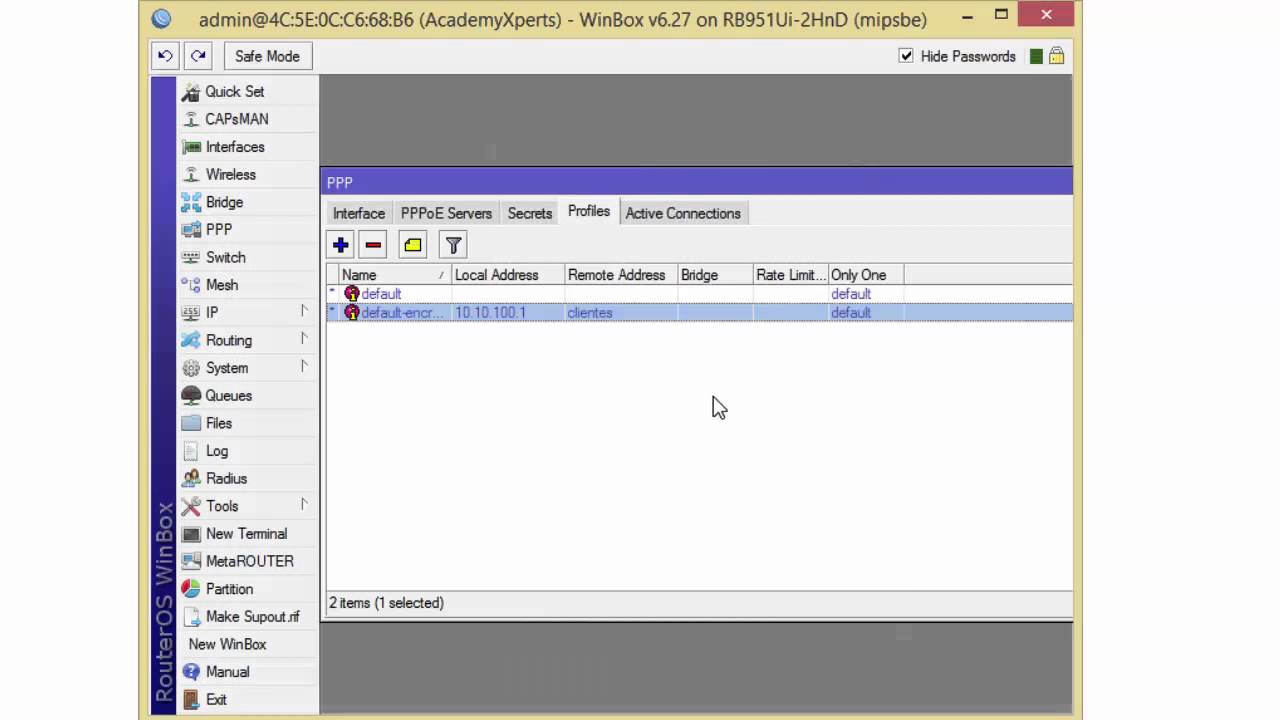The height and width of the screenshot is (720, 1280).
Task: Expand the IP submenu
Action: pos(246,312)
